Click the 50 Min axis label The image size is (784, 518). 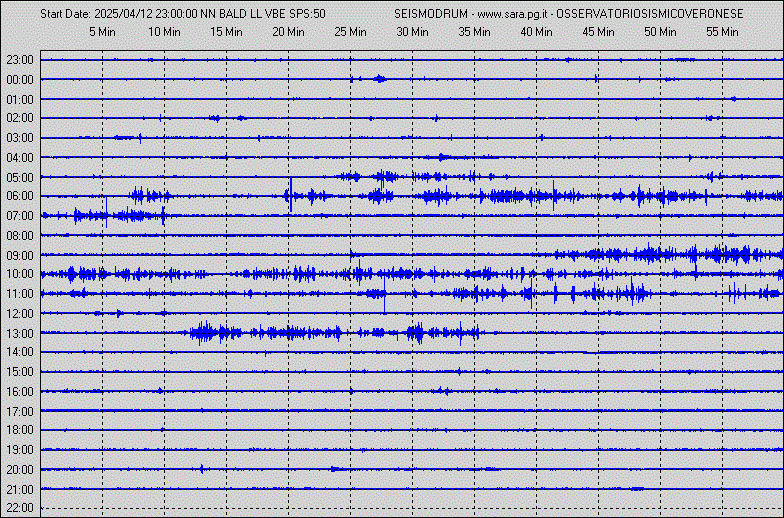coord(660,32)
